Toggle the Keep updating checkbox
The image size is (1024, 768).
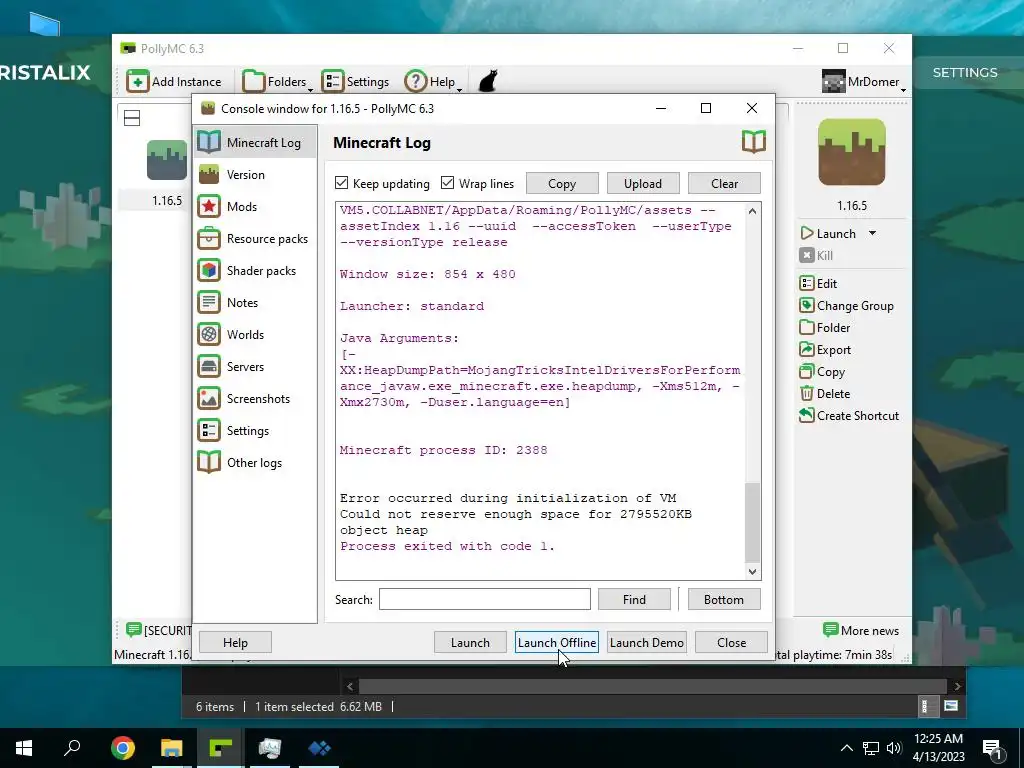click(x=342, y=183)
